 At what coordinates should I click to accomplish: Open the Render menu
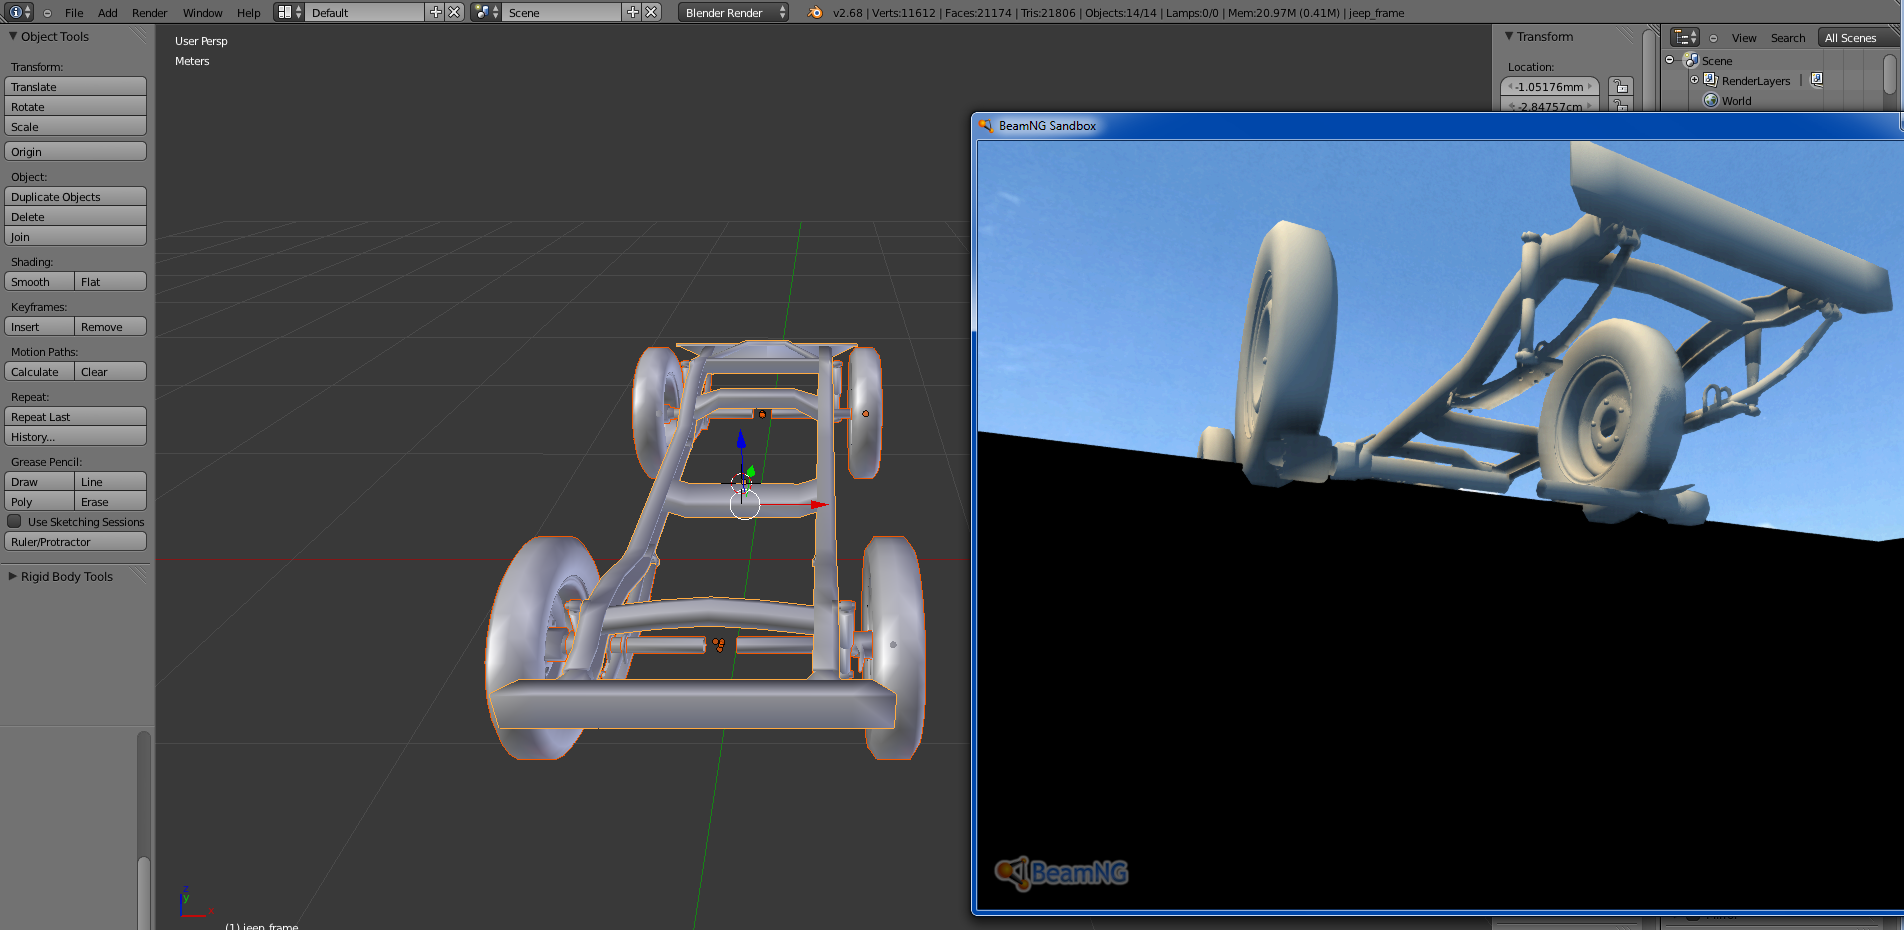point(150,13)
